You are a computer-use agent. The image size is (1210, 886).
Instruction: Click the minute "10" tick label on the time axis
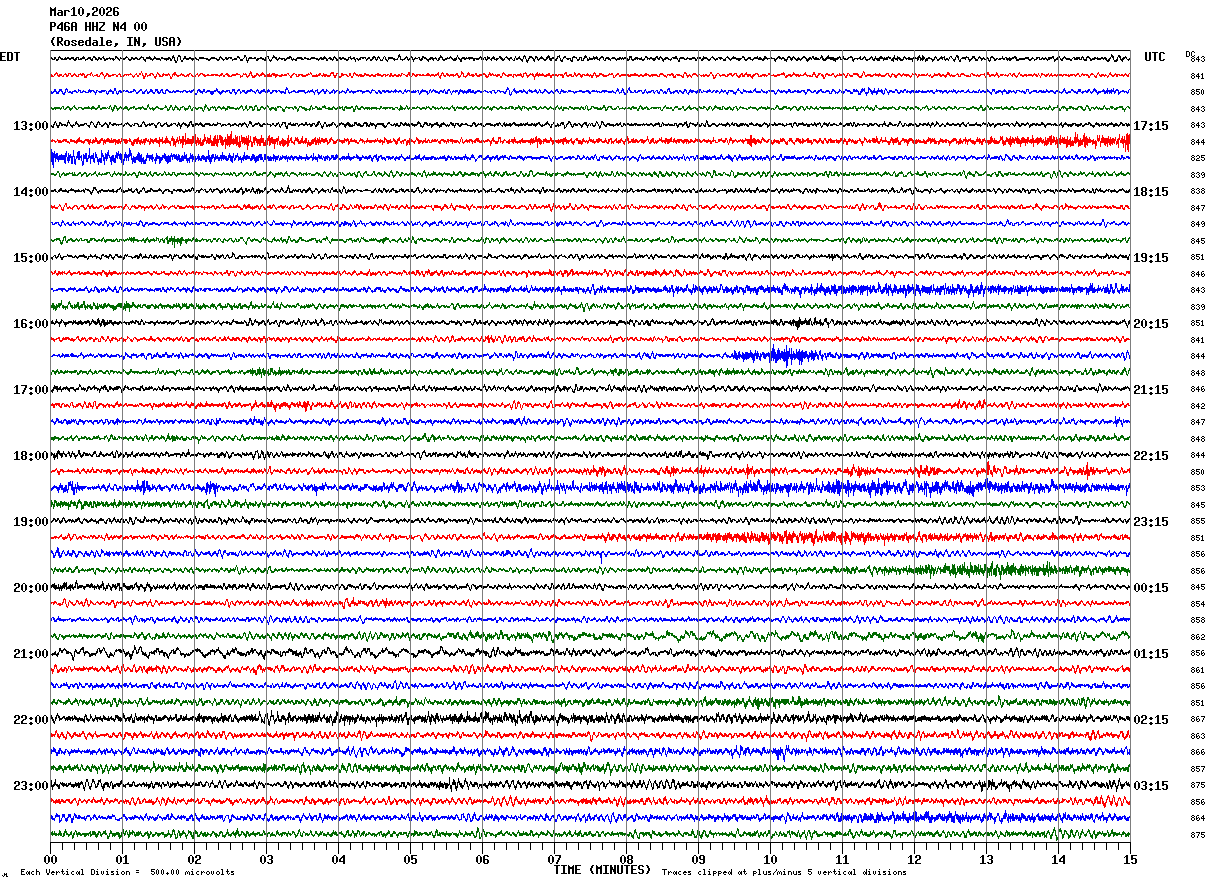coord(770,860)
